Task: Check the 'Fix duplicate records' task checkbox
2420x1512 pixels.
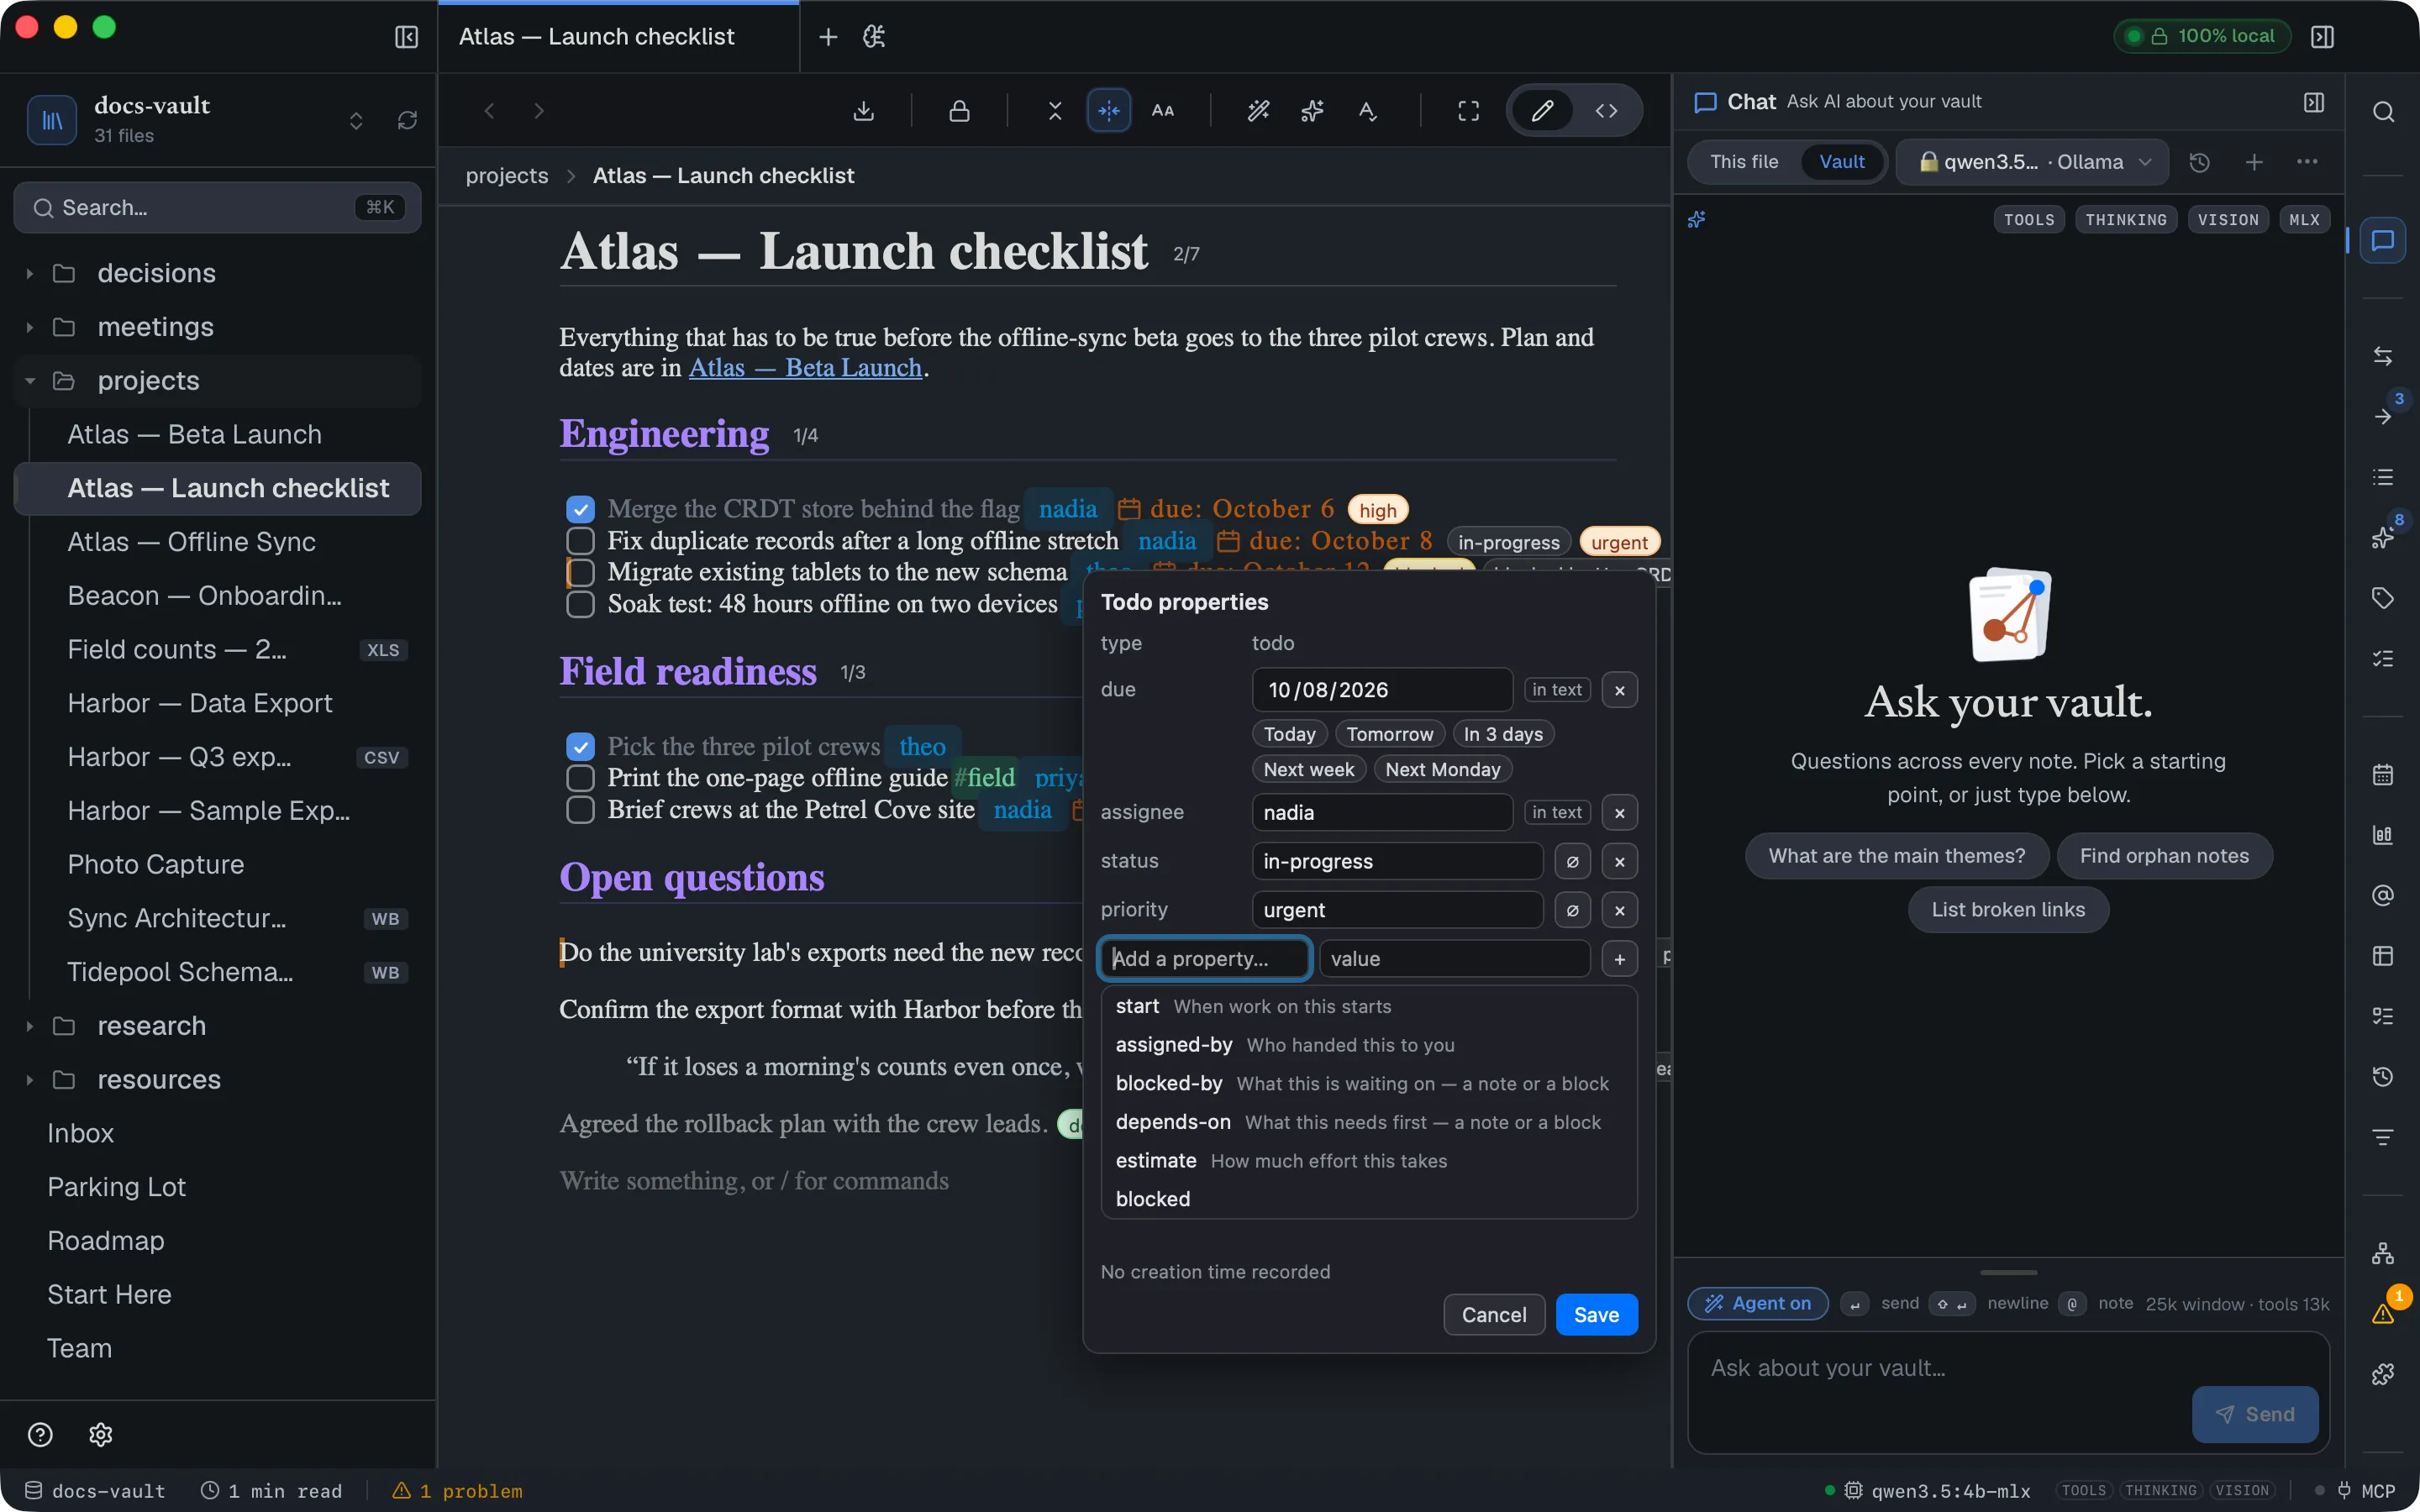Action: 580,541
